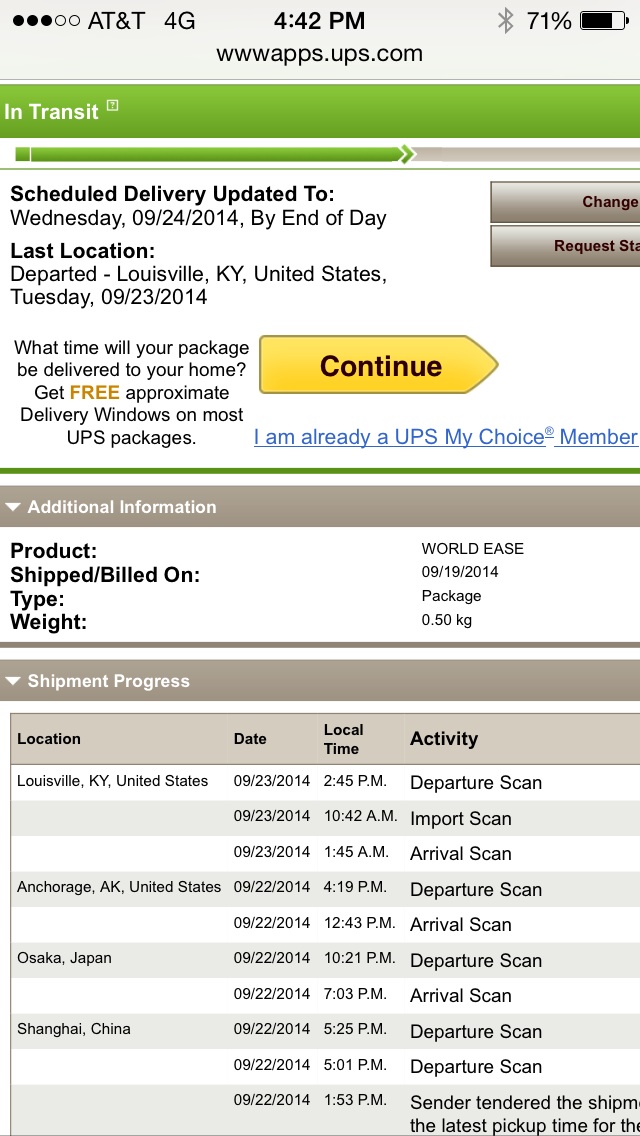
Task: Click the start square of progress bar
Action: pyautogui.click(x=23, y=154)
